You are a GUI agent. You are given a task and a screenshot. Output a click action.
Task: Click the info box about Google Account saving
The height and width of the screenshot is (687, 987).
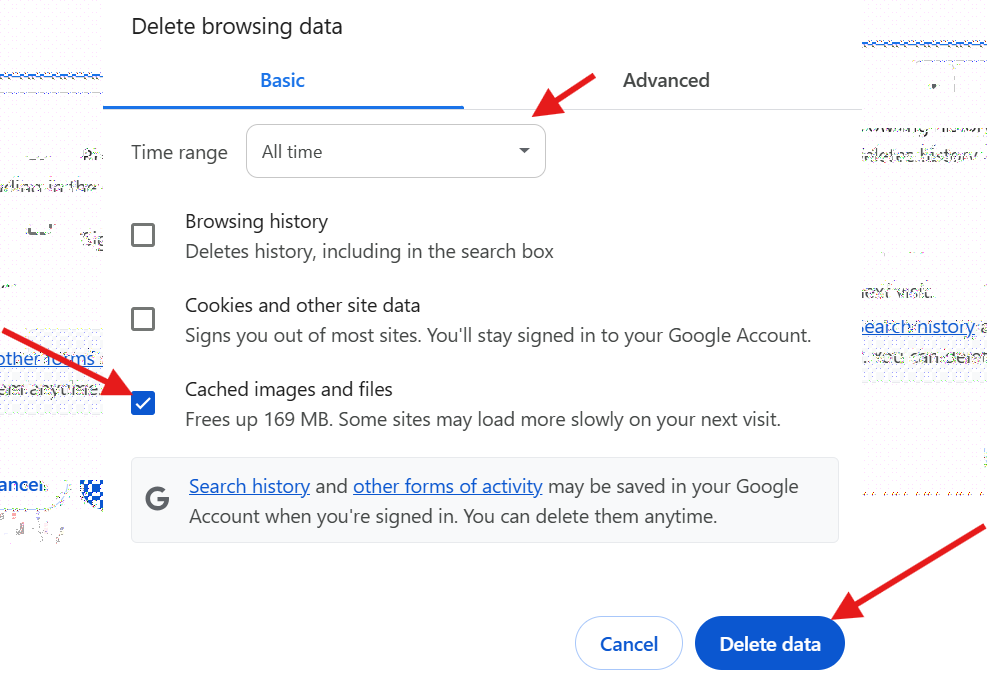[485, 500]
